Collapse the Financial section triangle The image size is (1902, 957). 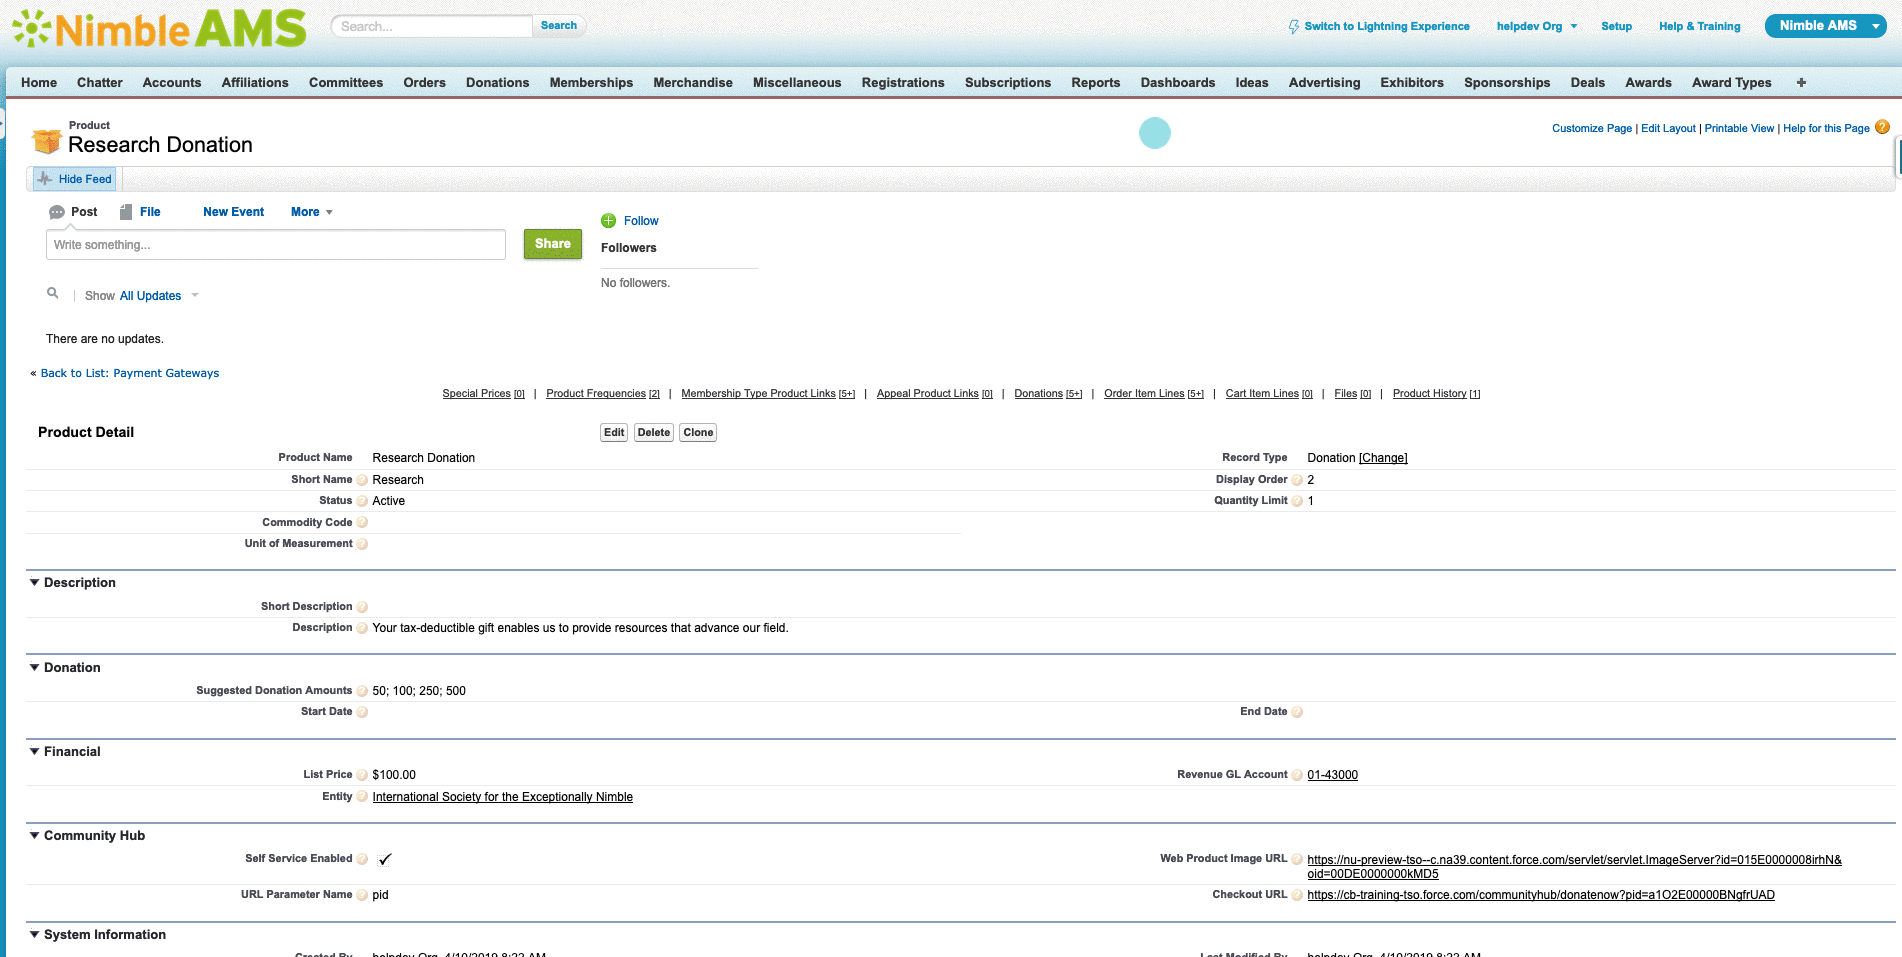(35, 752)
